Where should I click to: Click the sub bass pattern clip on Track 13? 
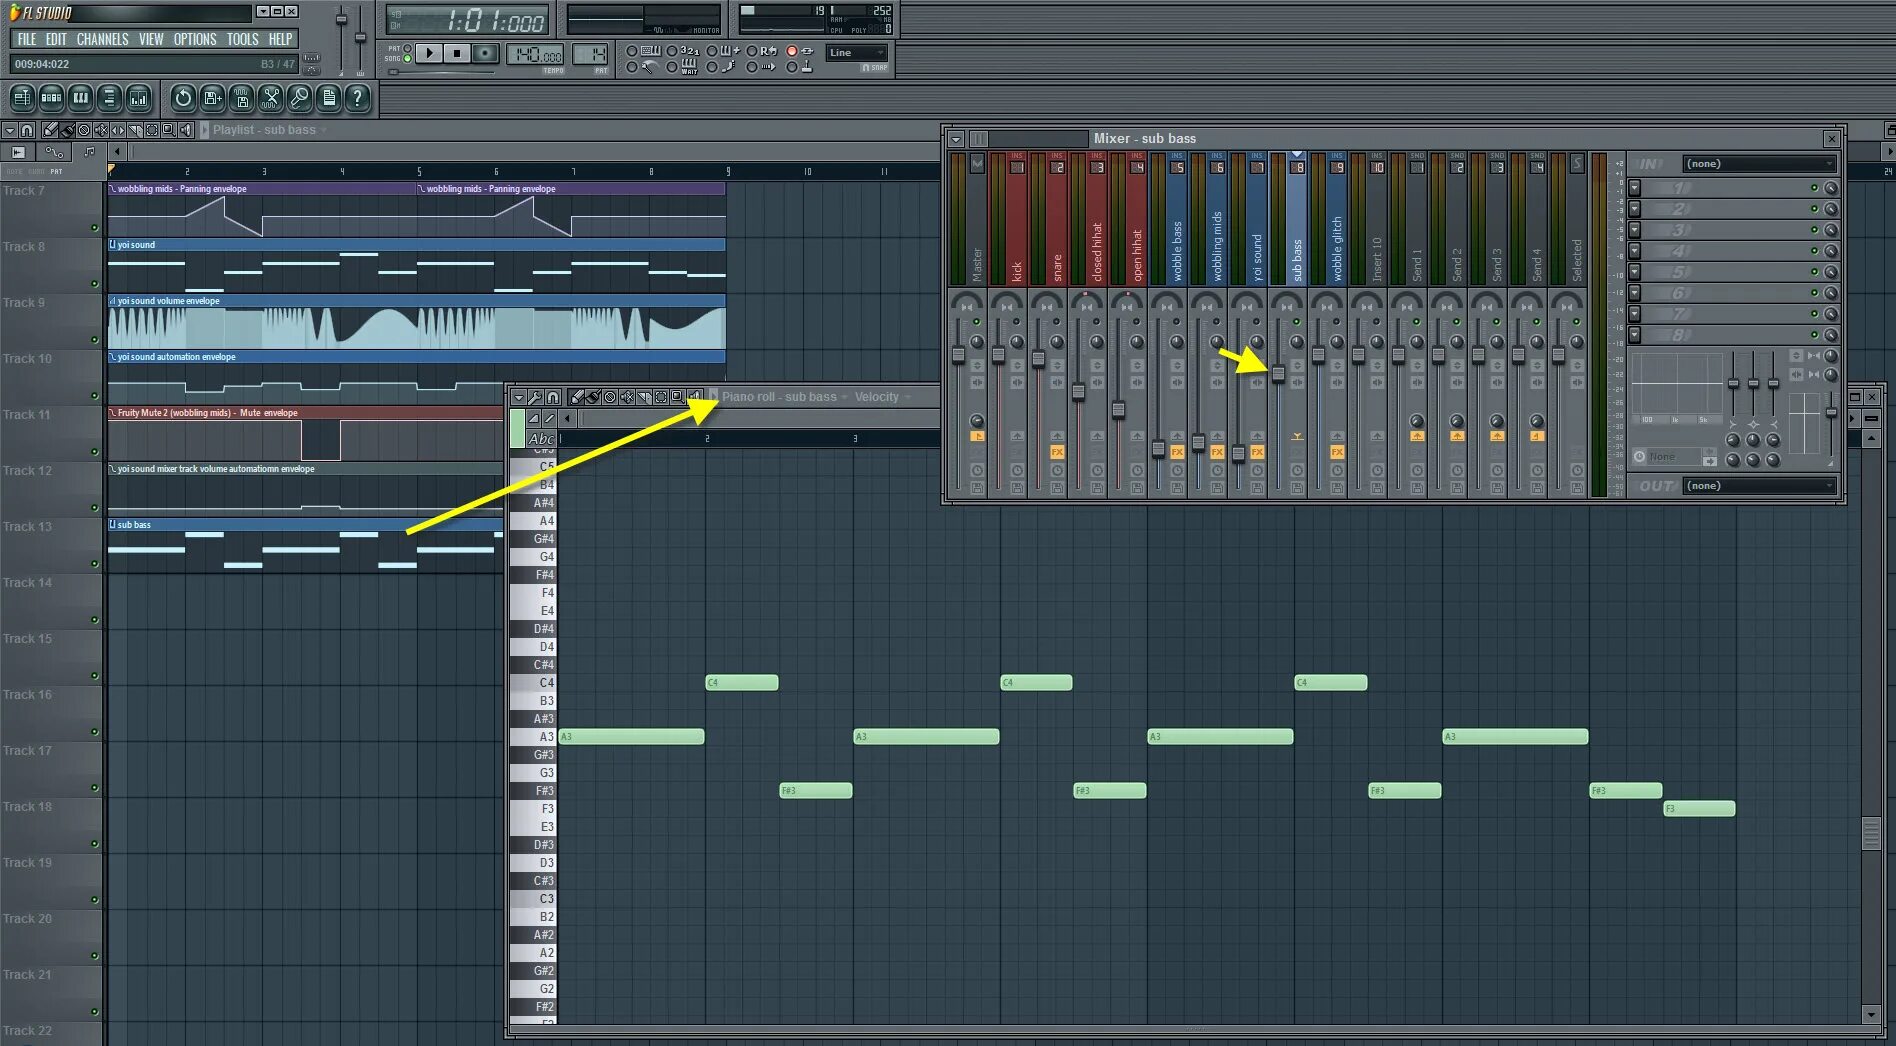click(x=305, y=545)
